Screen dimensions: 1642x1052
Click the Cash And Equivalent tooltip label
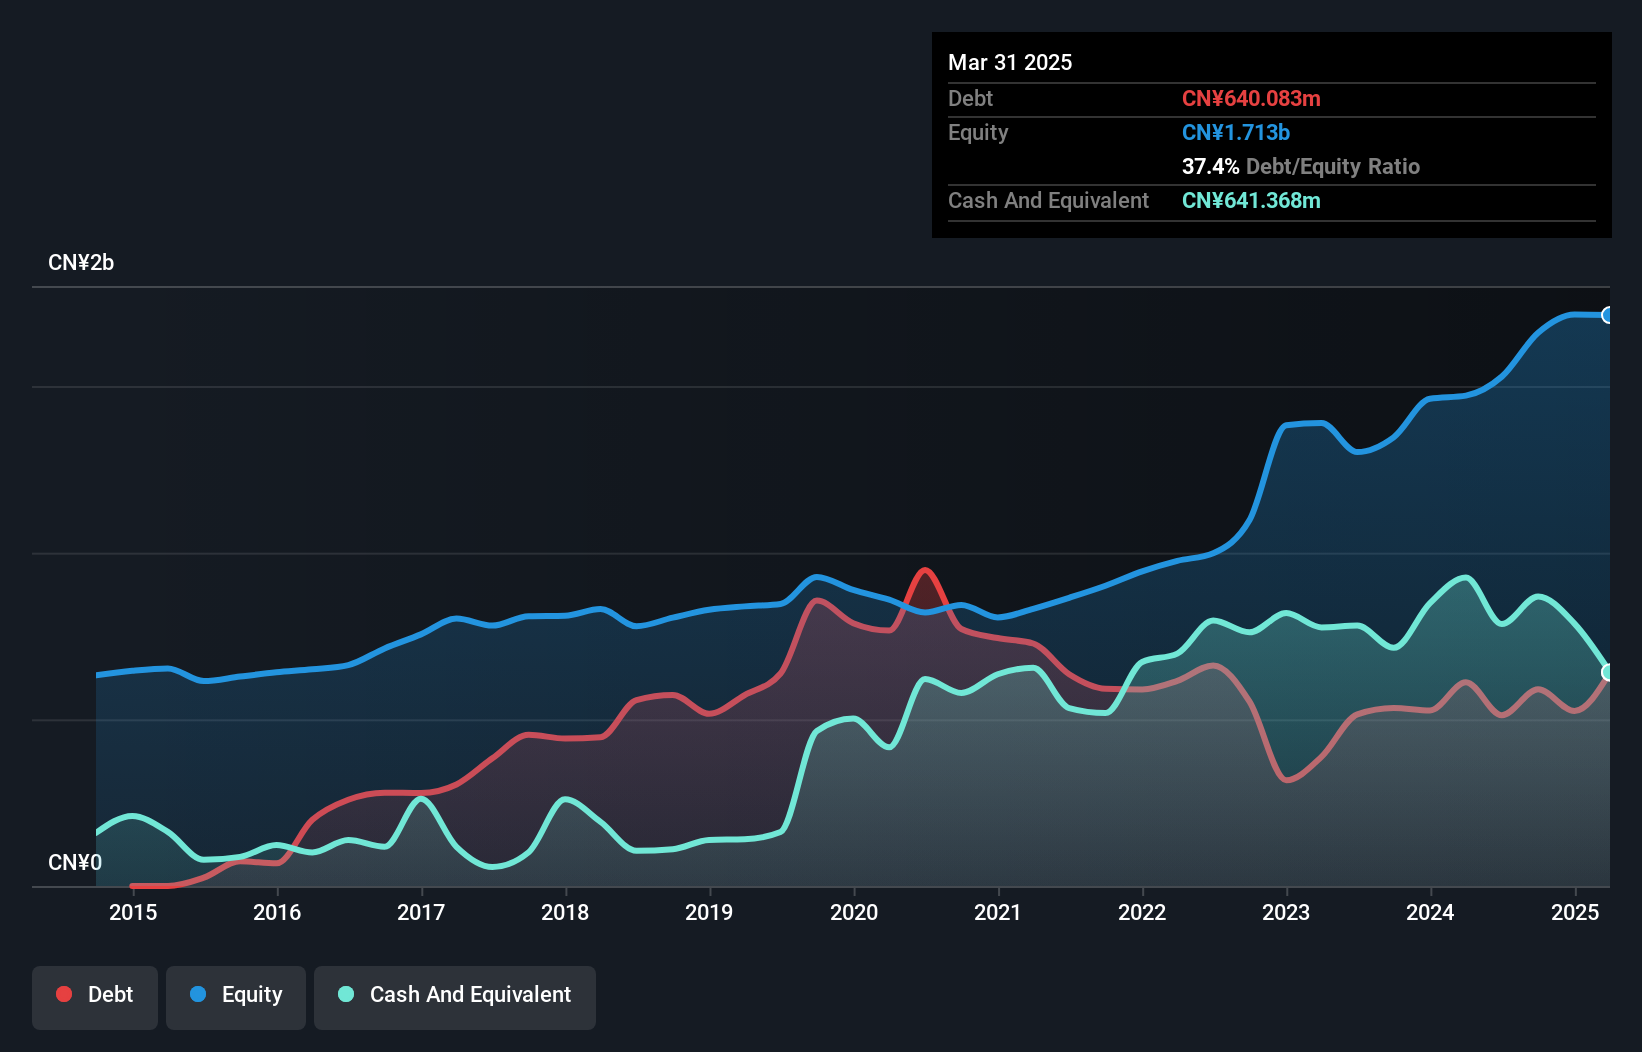[1048, 200]
